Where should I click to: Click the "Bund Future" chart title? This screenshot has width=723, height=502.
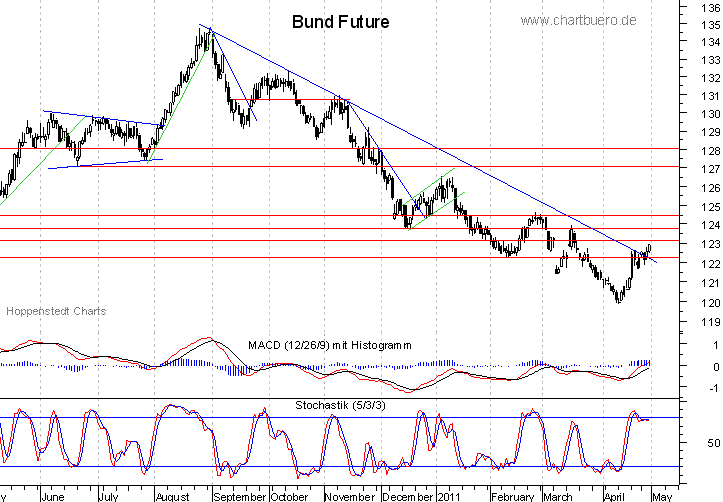[x=340, y=22]
